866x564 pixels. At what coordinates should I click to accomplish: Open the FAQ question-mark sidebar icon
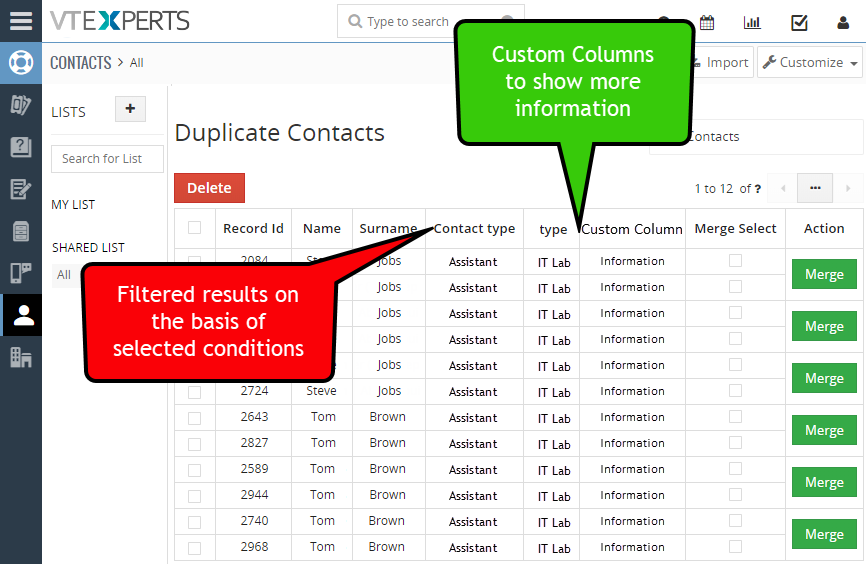tap(21, 147)
